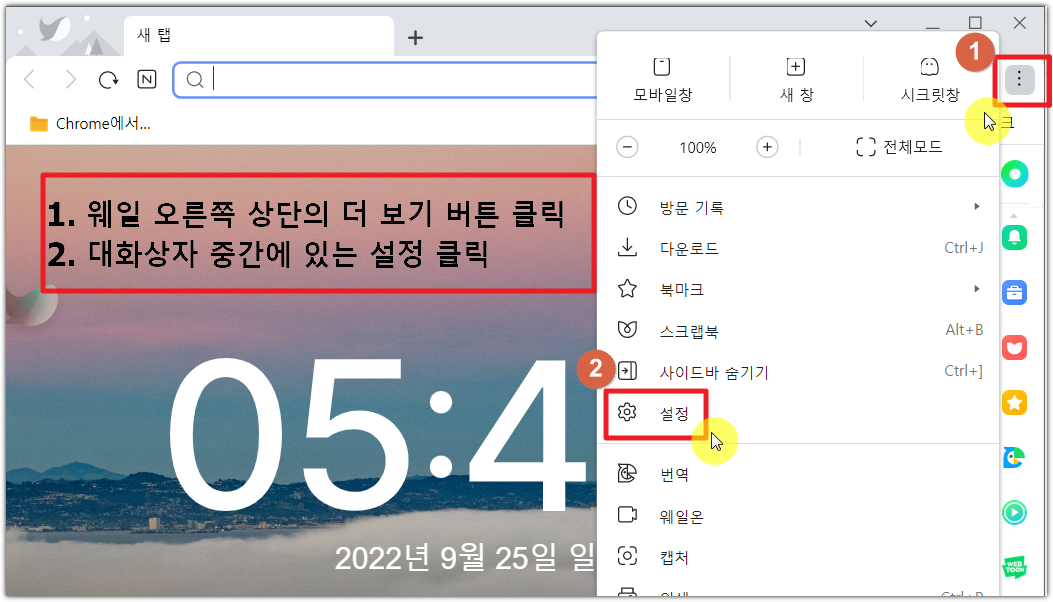This screenshot has width=1053, height=602.
Task: Reload the page with the refresh icon
Action: coord(108,80)
